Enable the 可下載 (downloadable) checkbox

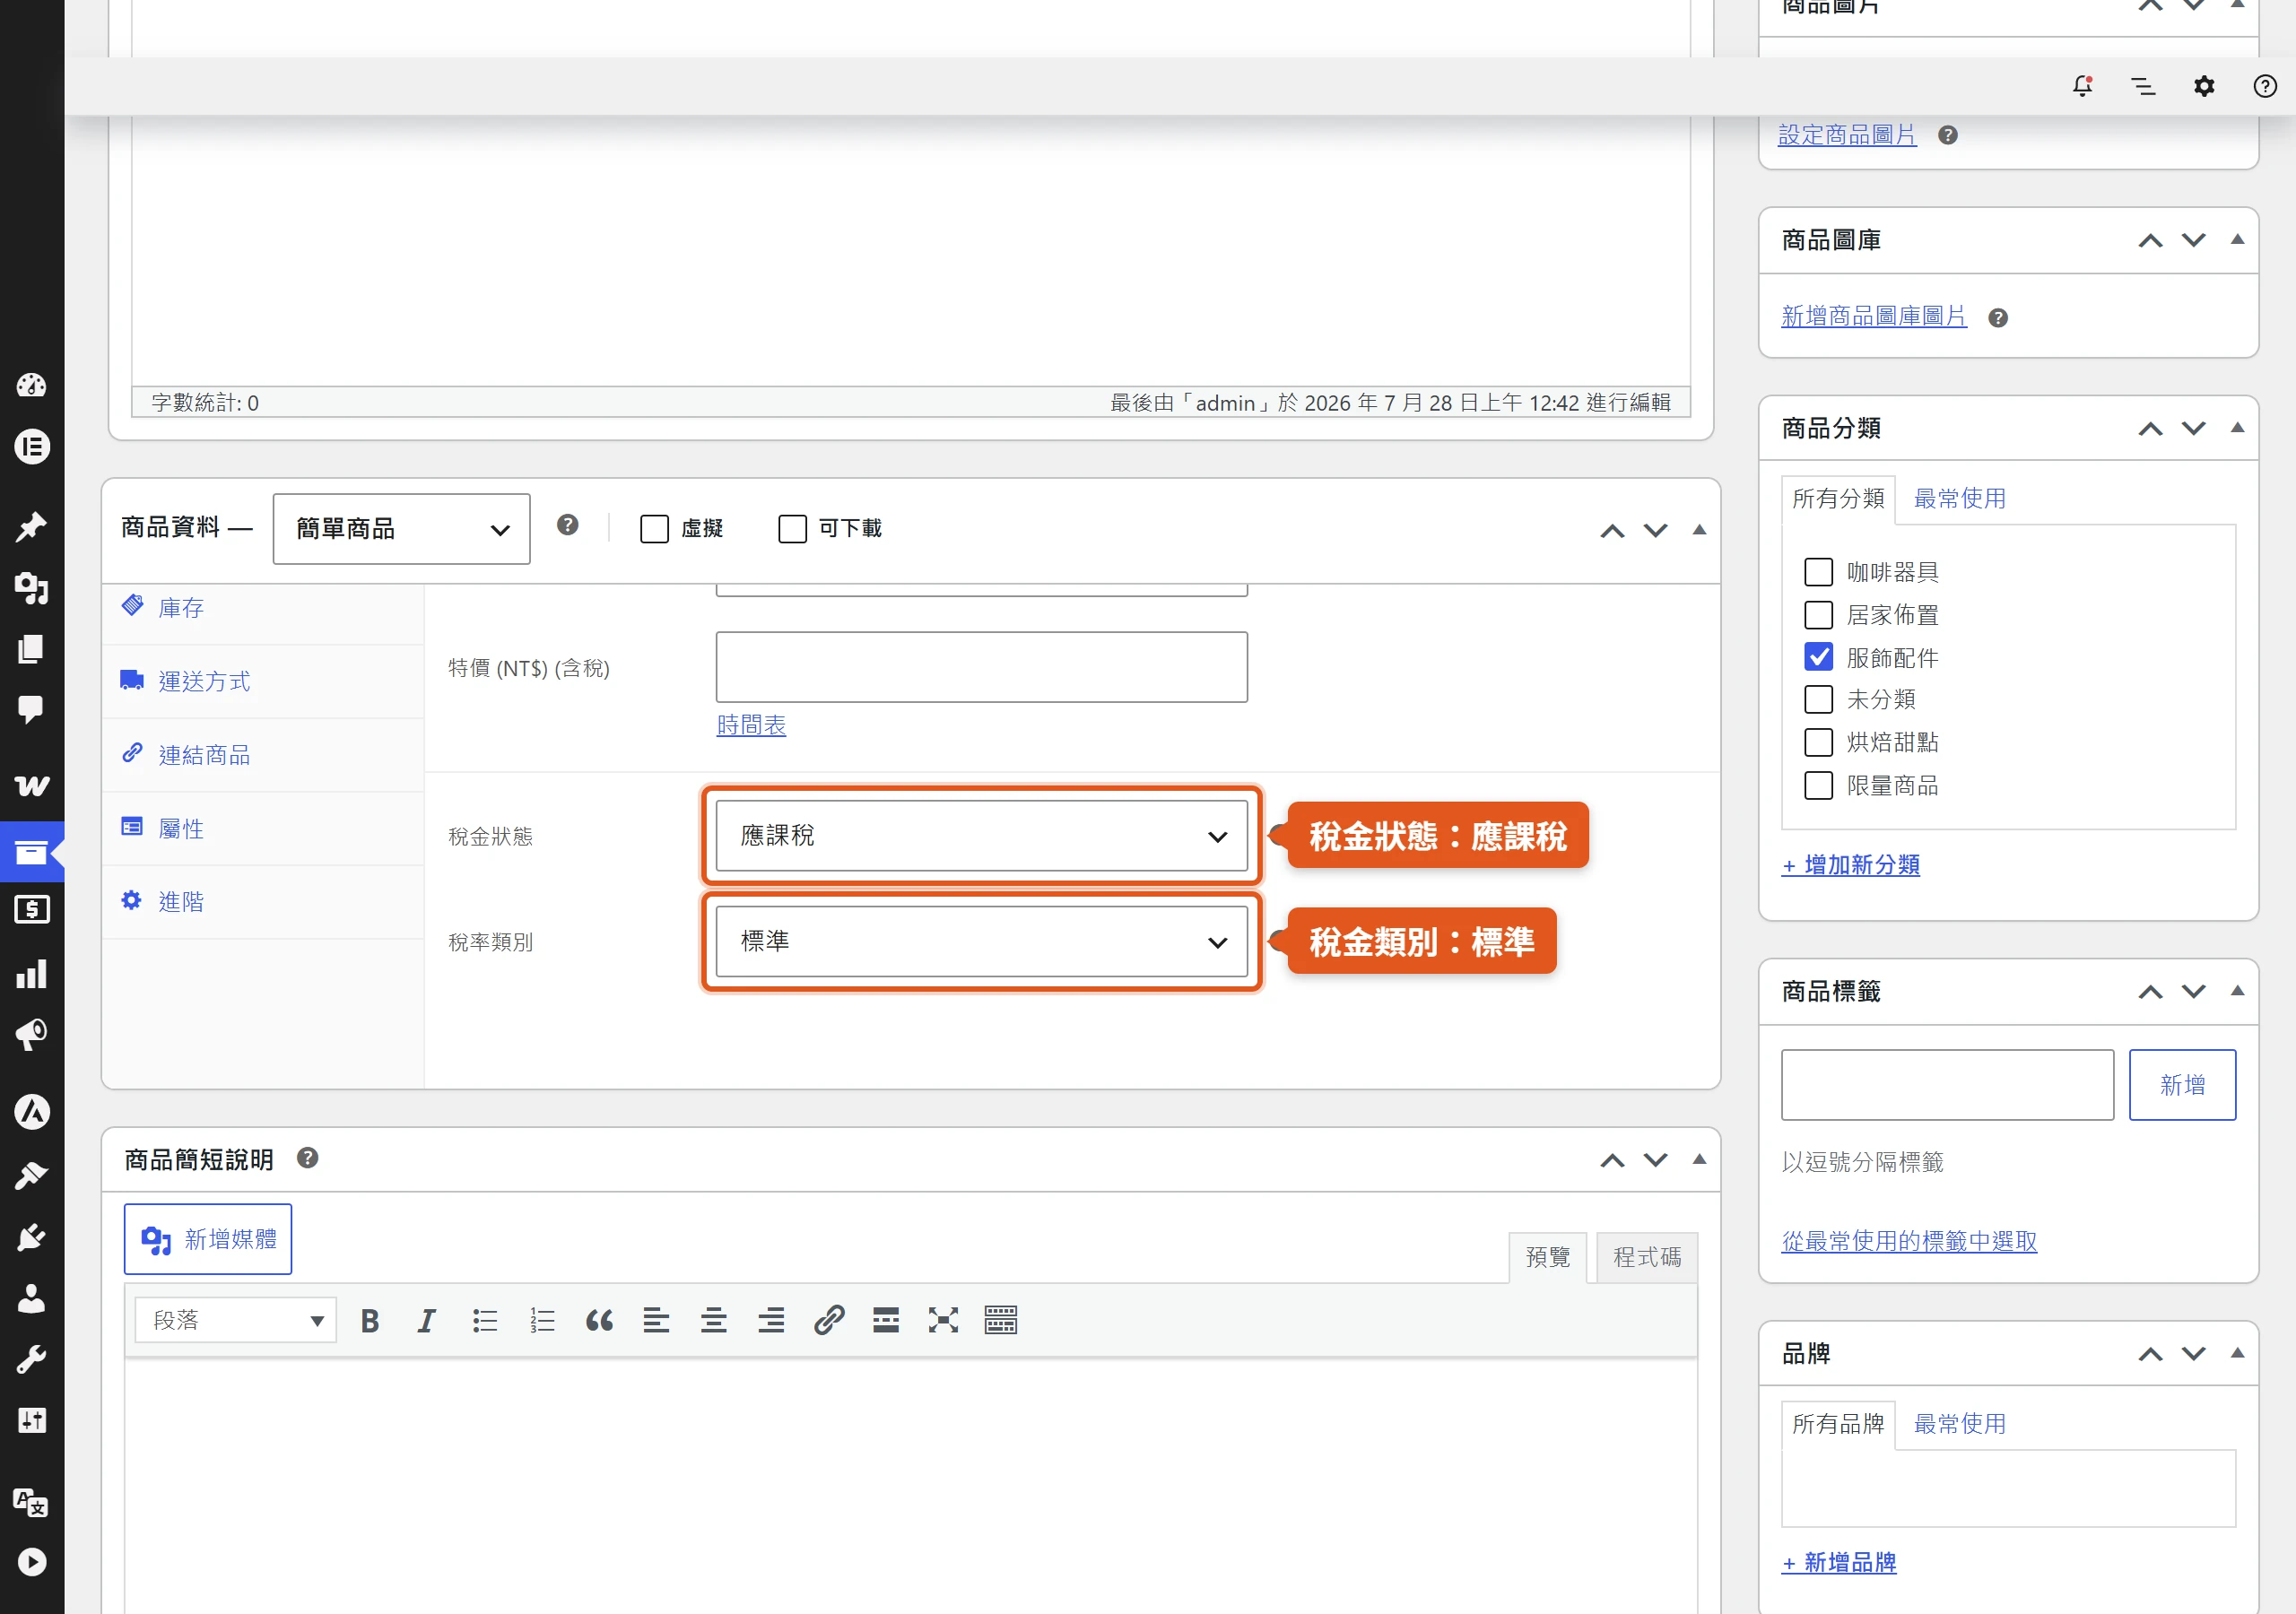tap(792, 529)
